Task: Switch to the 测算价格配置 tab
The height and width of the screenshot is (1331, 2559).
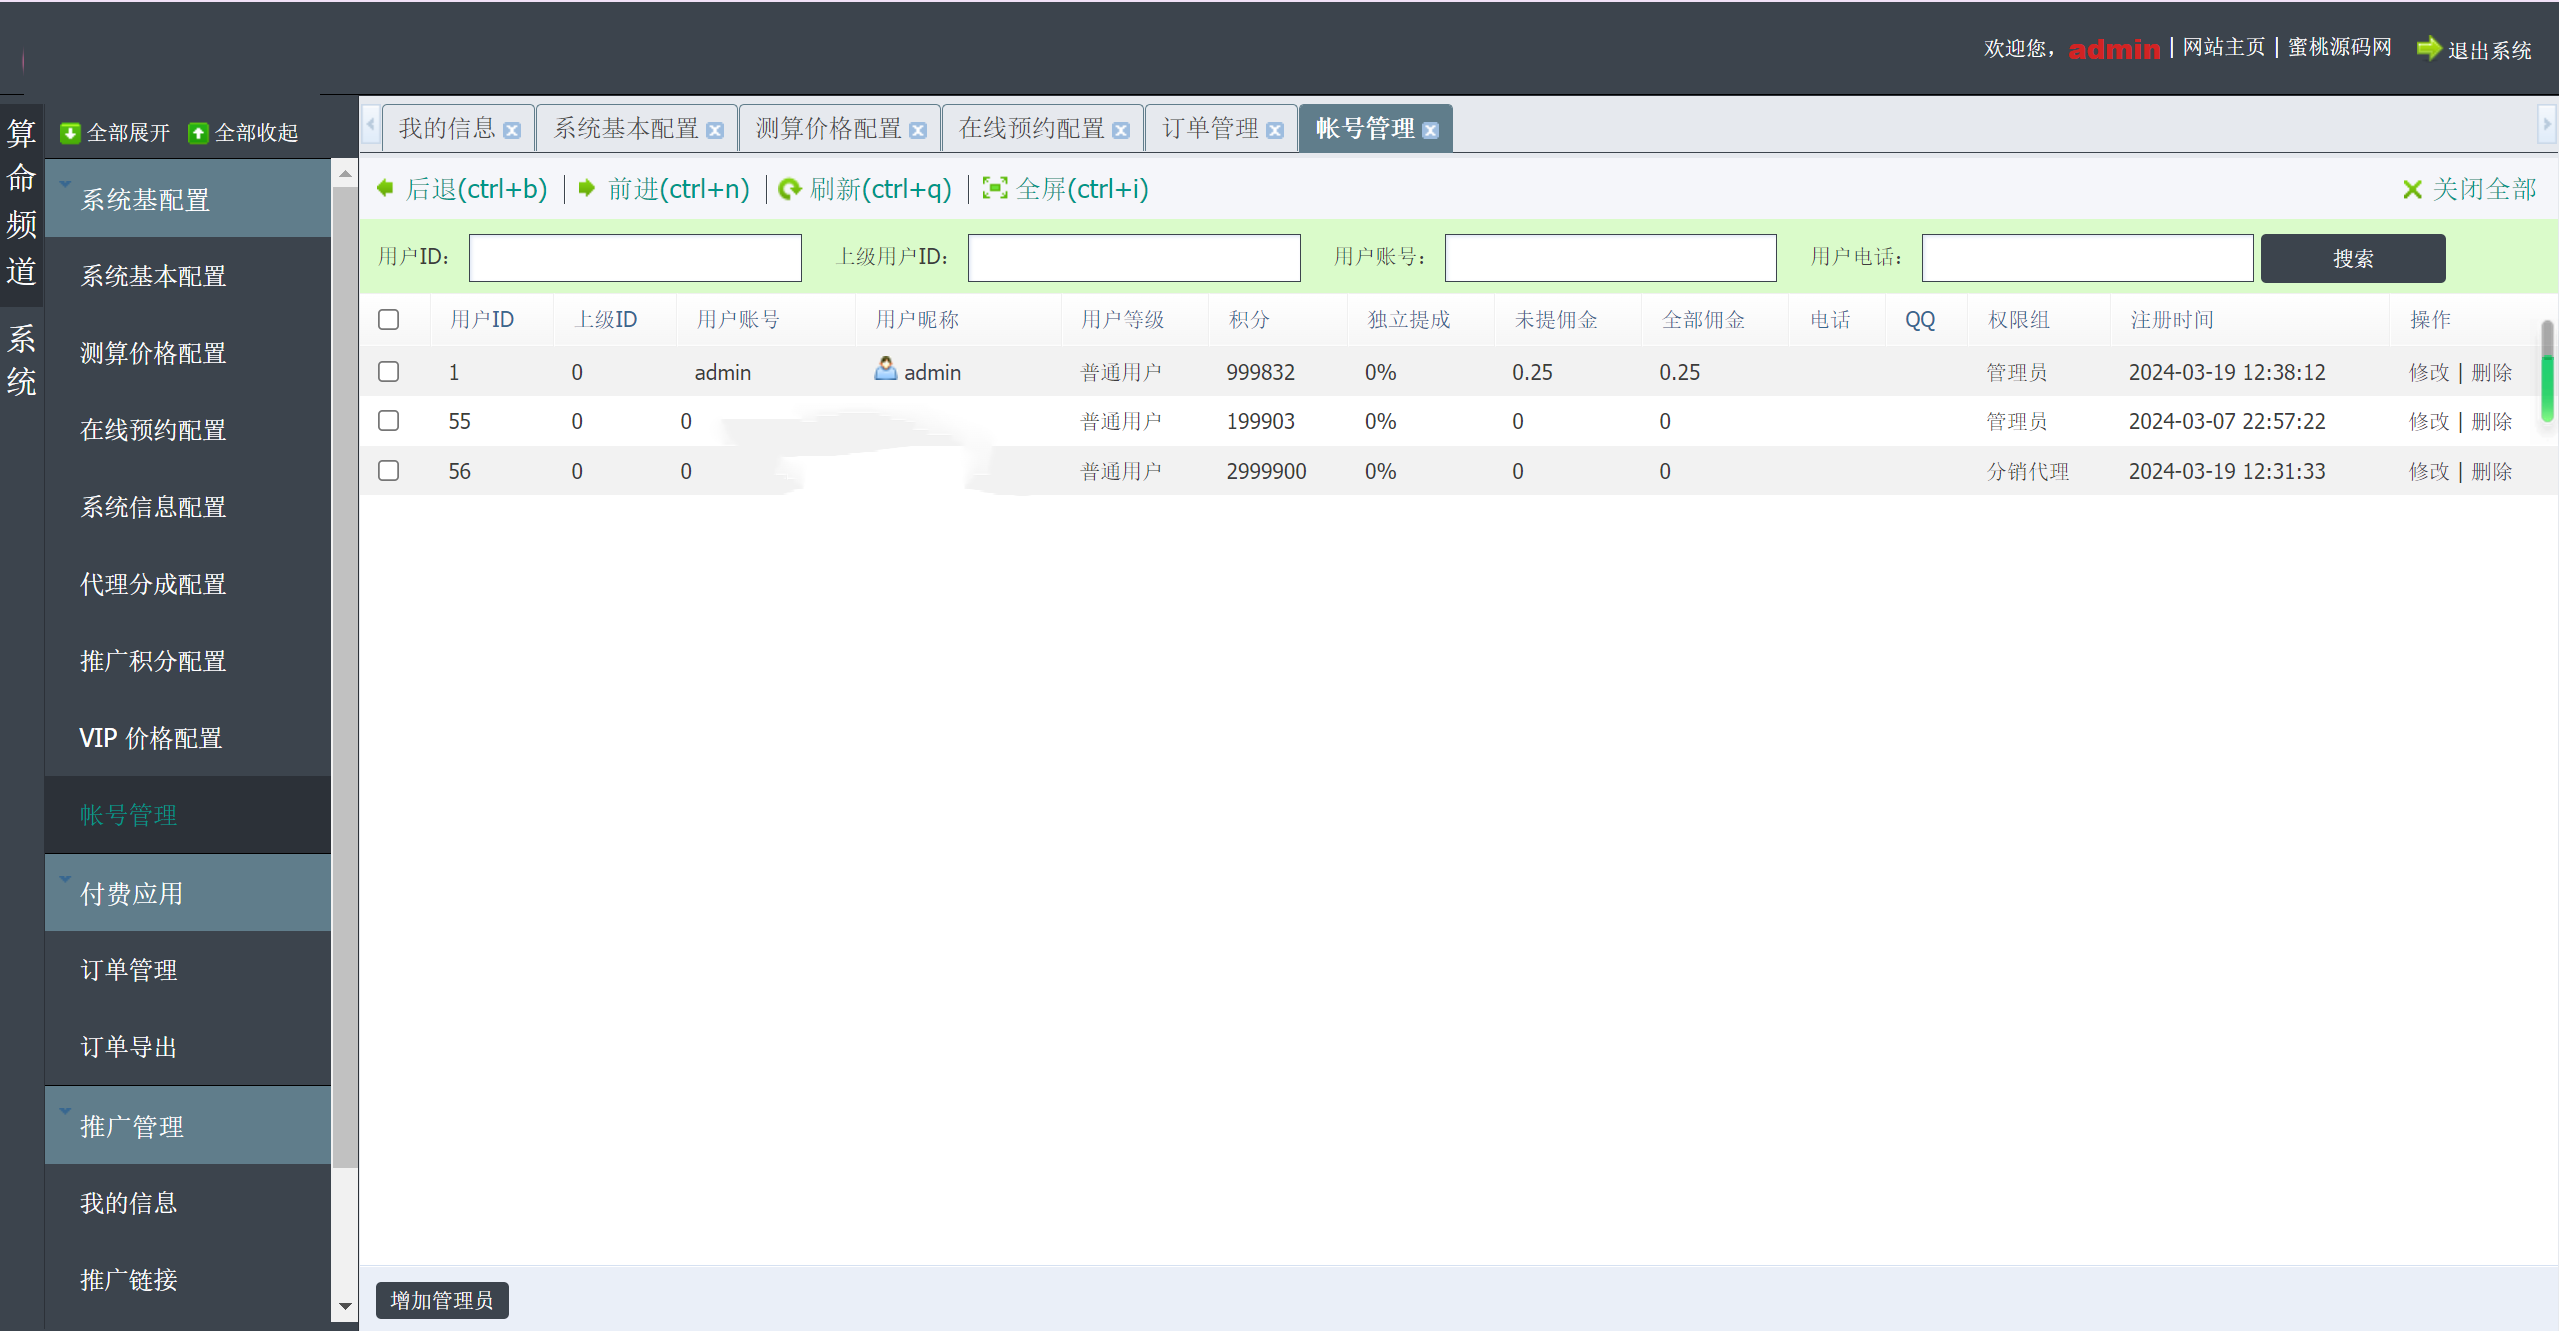Action: [828, 129]
